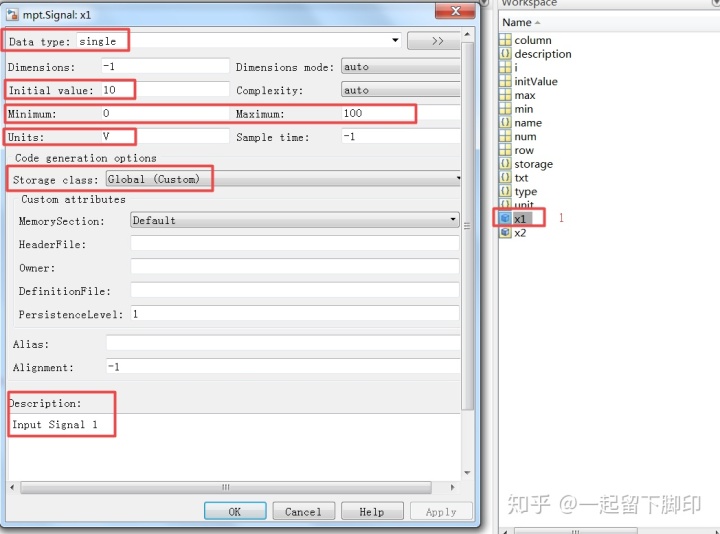Click the Help button
The height and width of the screenshot is (534, 720).
pos(372,511)
